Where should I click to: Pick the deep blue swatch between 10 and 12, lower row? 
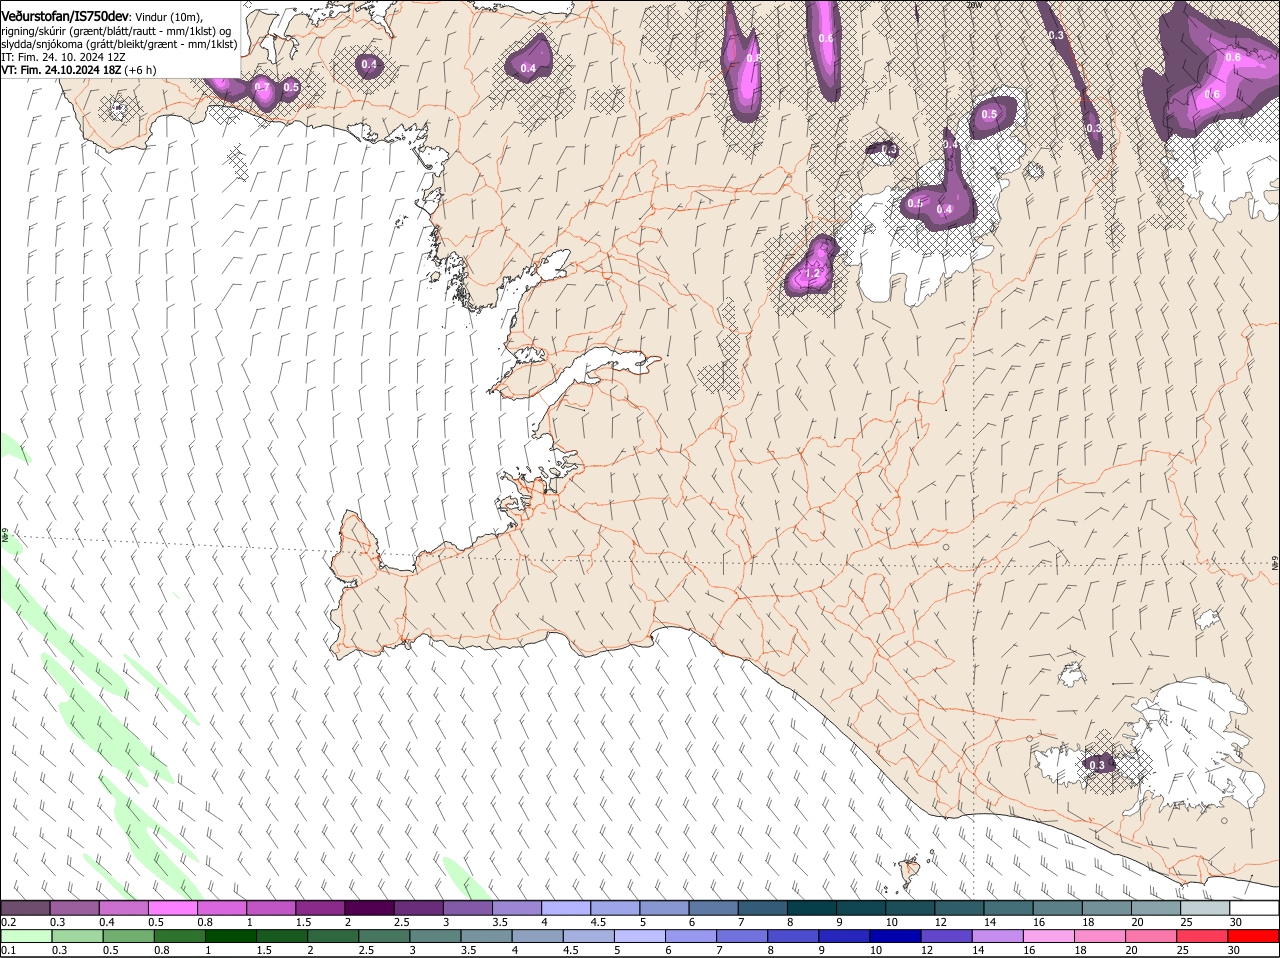(895, 936)
